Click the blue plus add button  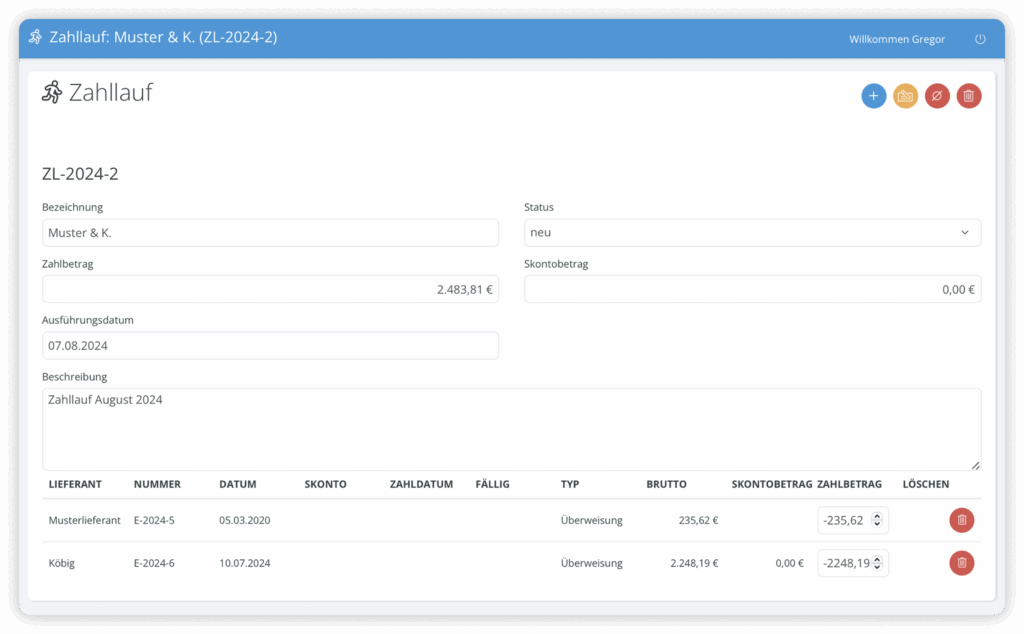tap(873, 96)
